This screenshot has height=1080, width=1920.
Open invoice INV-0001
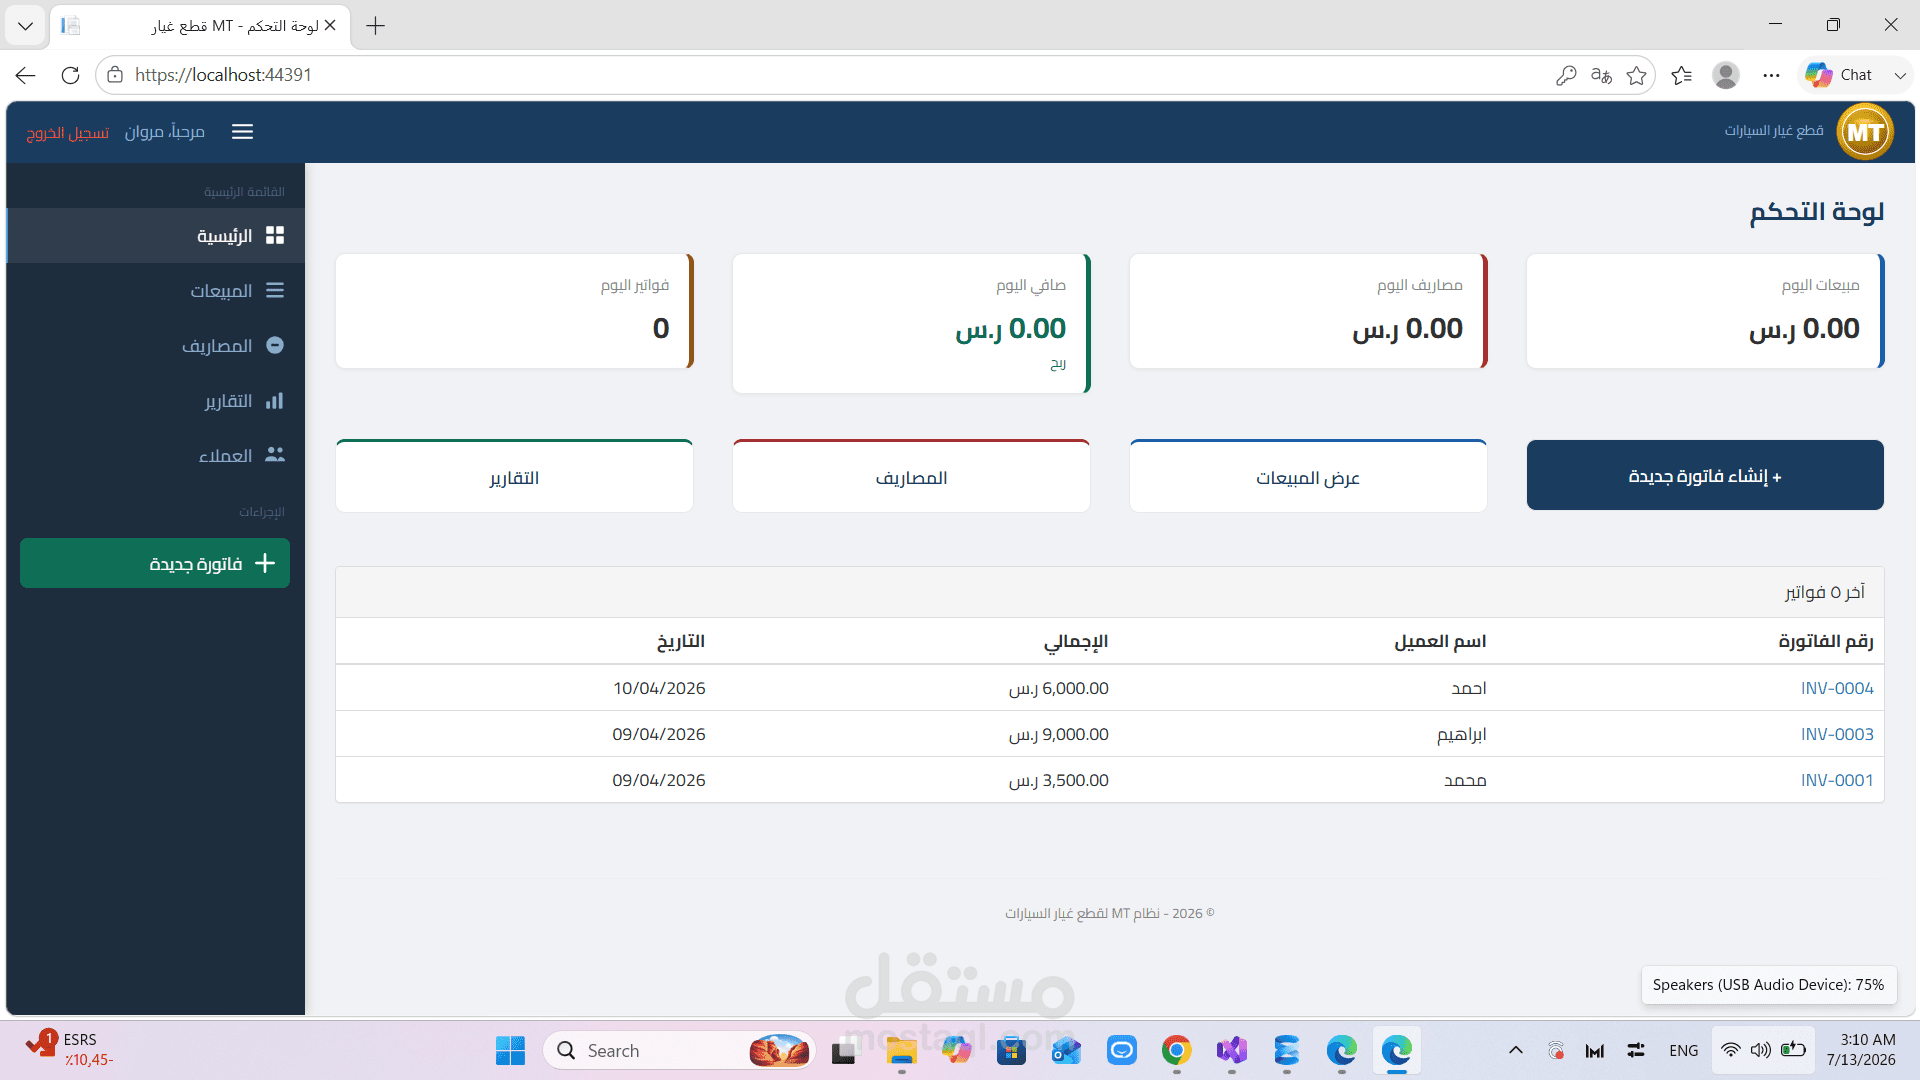tap(1837, 780)
